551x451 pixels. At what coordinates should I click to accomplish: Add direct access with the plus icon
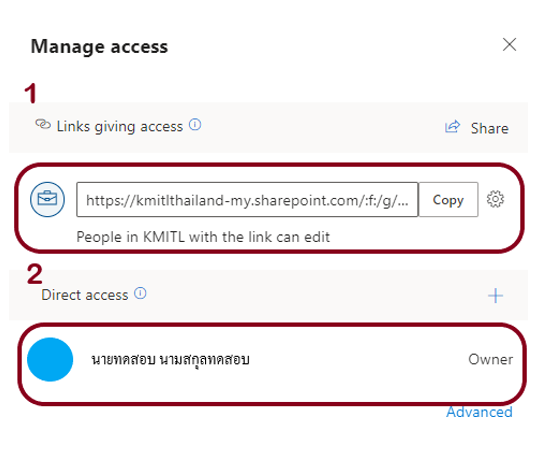[x=495, y=296]
